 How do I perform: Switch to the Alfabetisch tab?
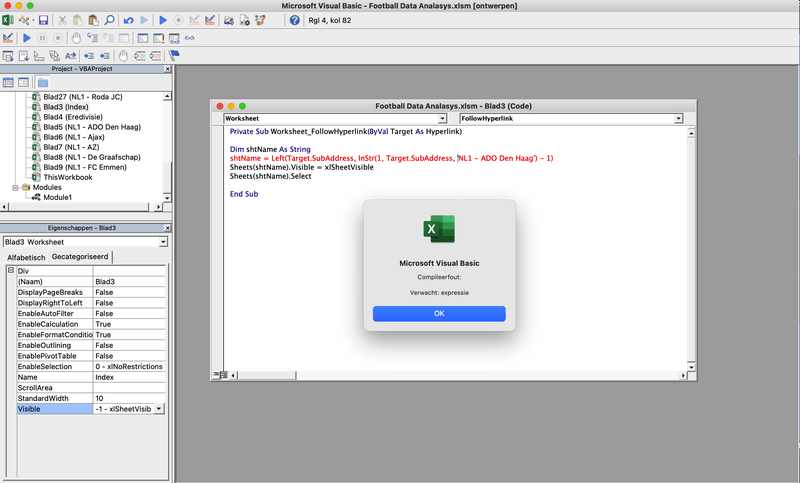point(26,258)
